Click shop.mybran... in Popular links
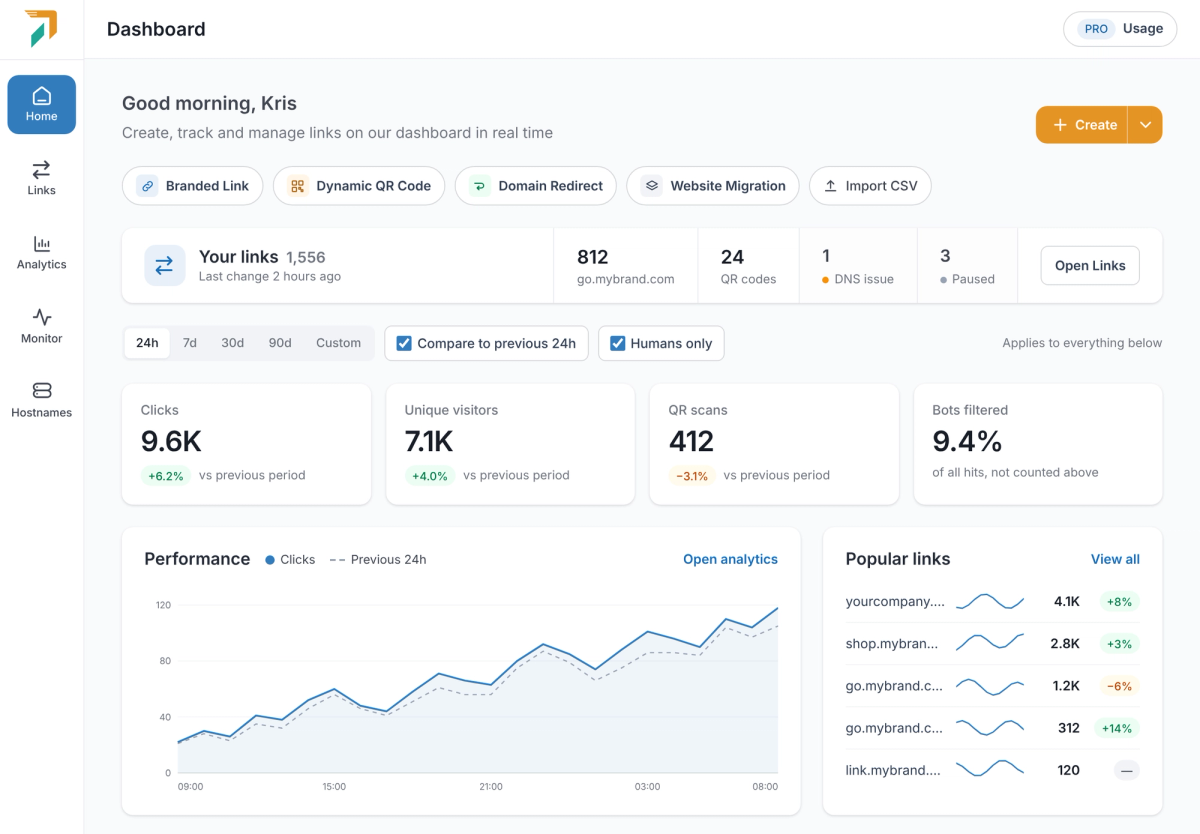Screen dimensions: 1200x834 (892, 644)
